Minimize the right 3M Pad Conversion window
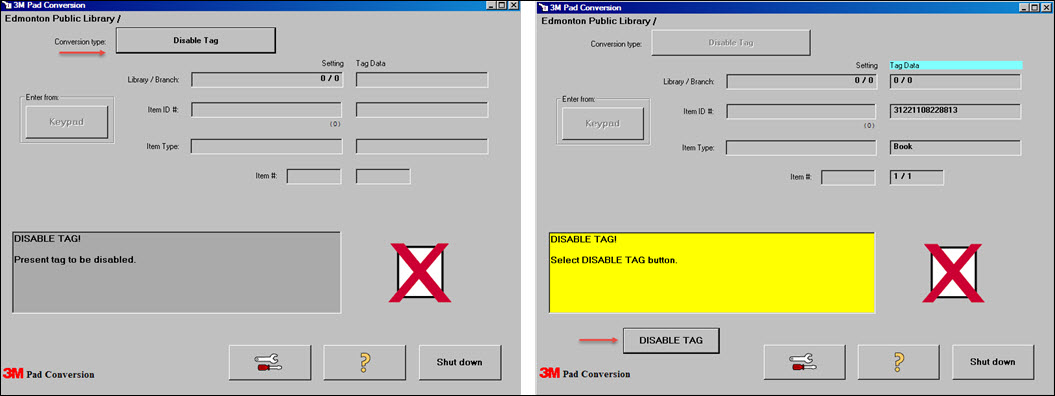The width and height of the screenshot is (1055, 396). [1025, 7]
